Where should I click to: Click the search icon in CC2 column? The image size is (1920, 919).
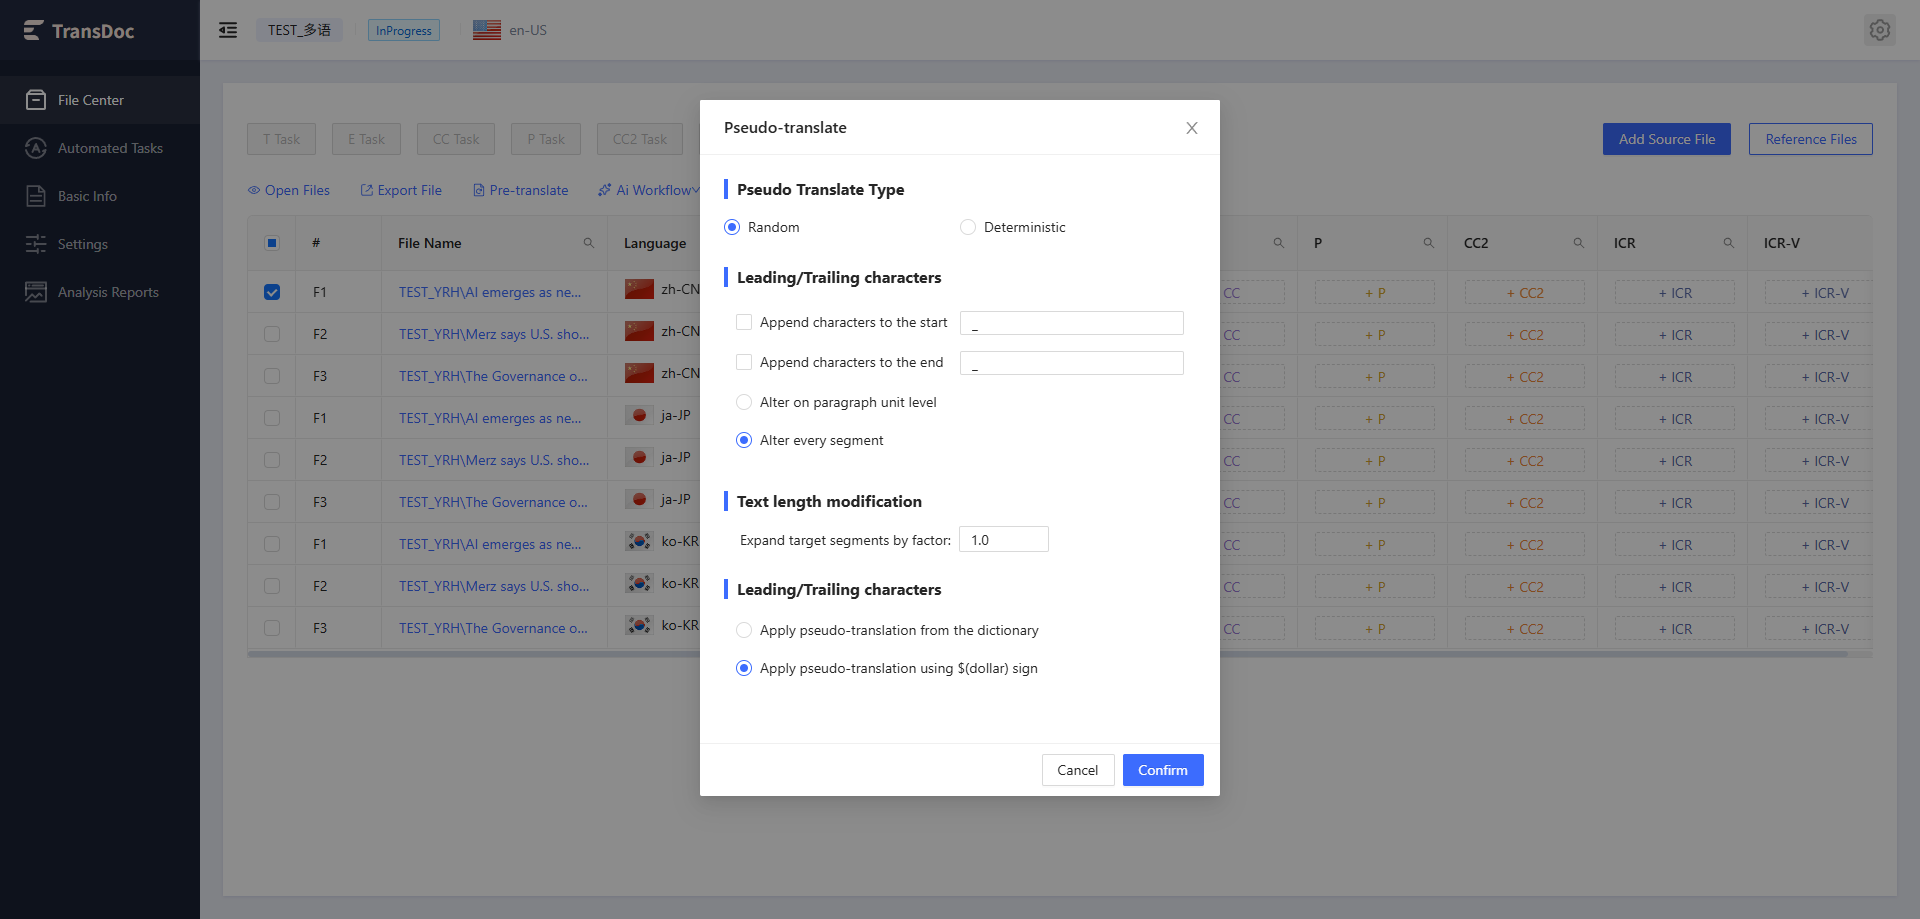(x=1579, y=243)
